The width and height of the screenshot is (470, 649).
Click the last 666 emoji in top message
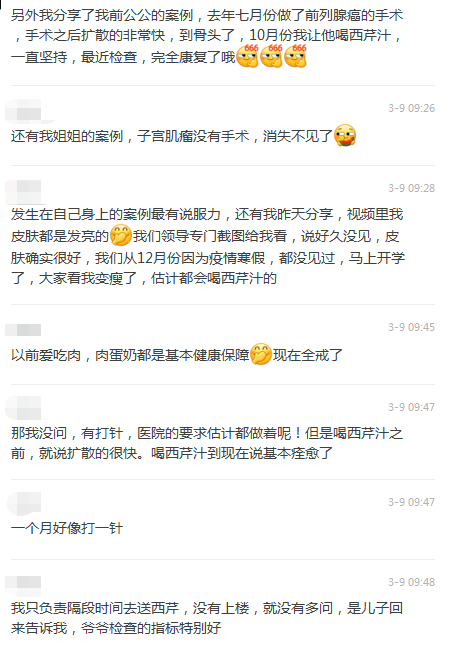pos(295,56)
